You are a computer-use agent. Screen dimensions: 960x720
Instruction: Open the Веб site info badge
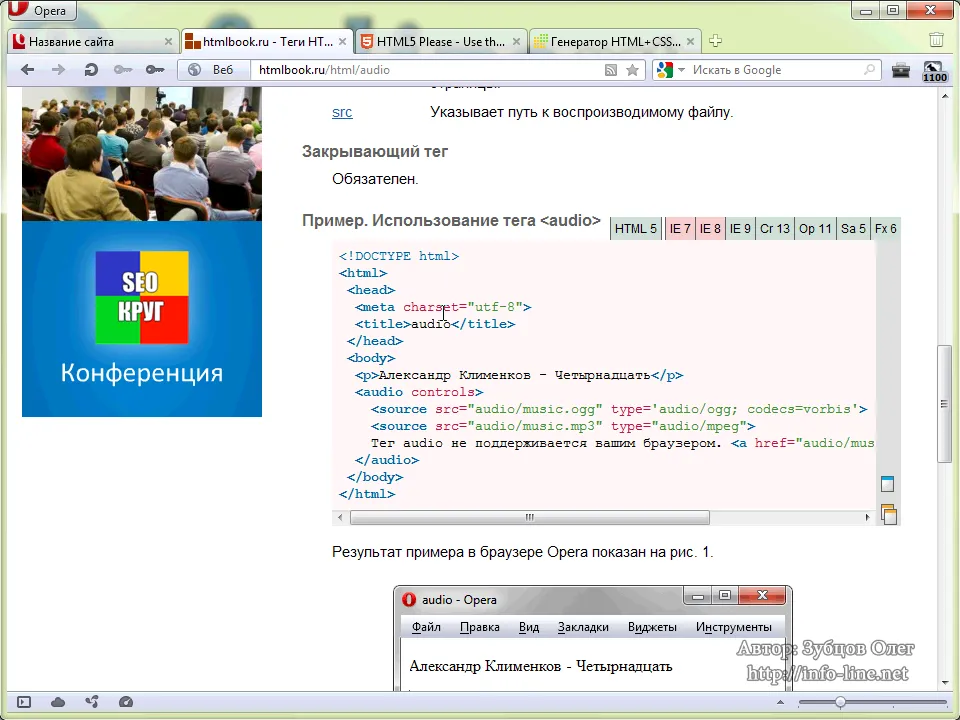(214, 70)
